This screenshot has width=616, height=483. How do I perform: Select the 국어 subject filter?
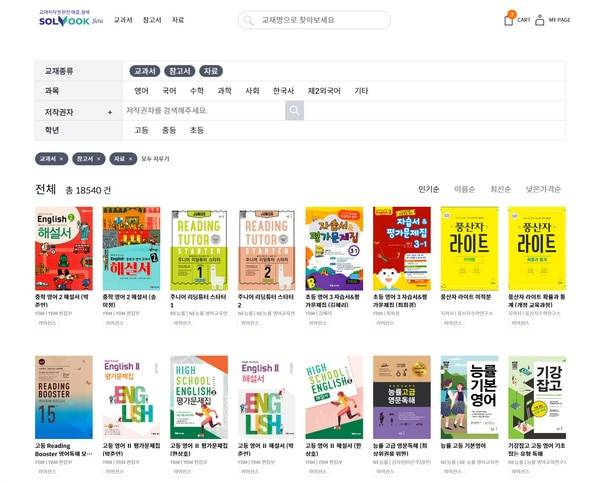pyautogui.click(x=169, y=91)
